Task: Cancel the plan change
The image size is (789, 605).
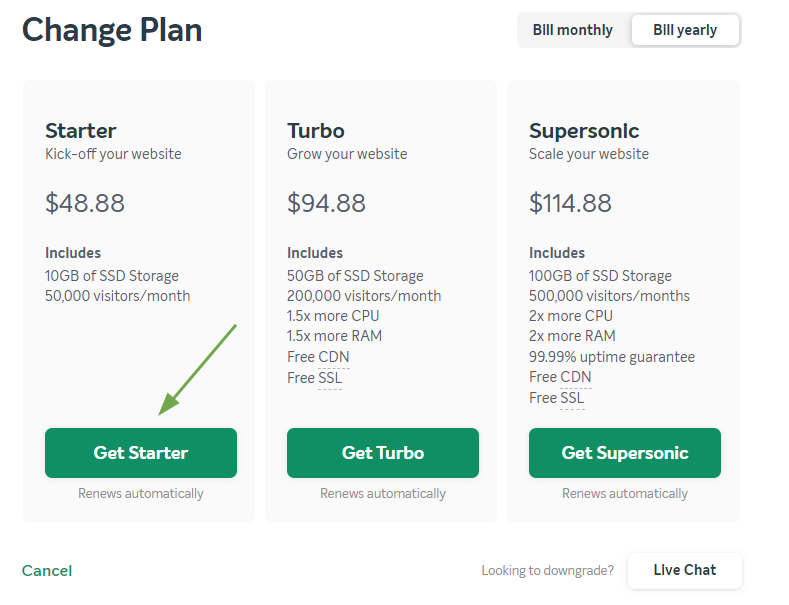Action: coord(47,571)
